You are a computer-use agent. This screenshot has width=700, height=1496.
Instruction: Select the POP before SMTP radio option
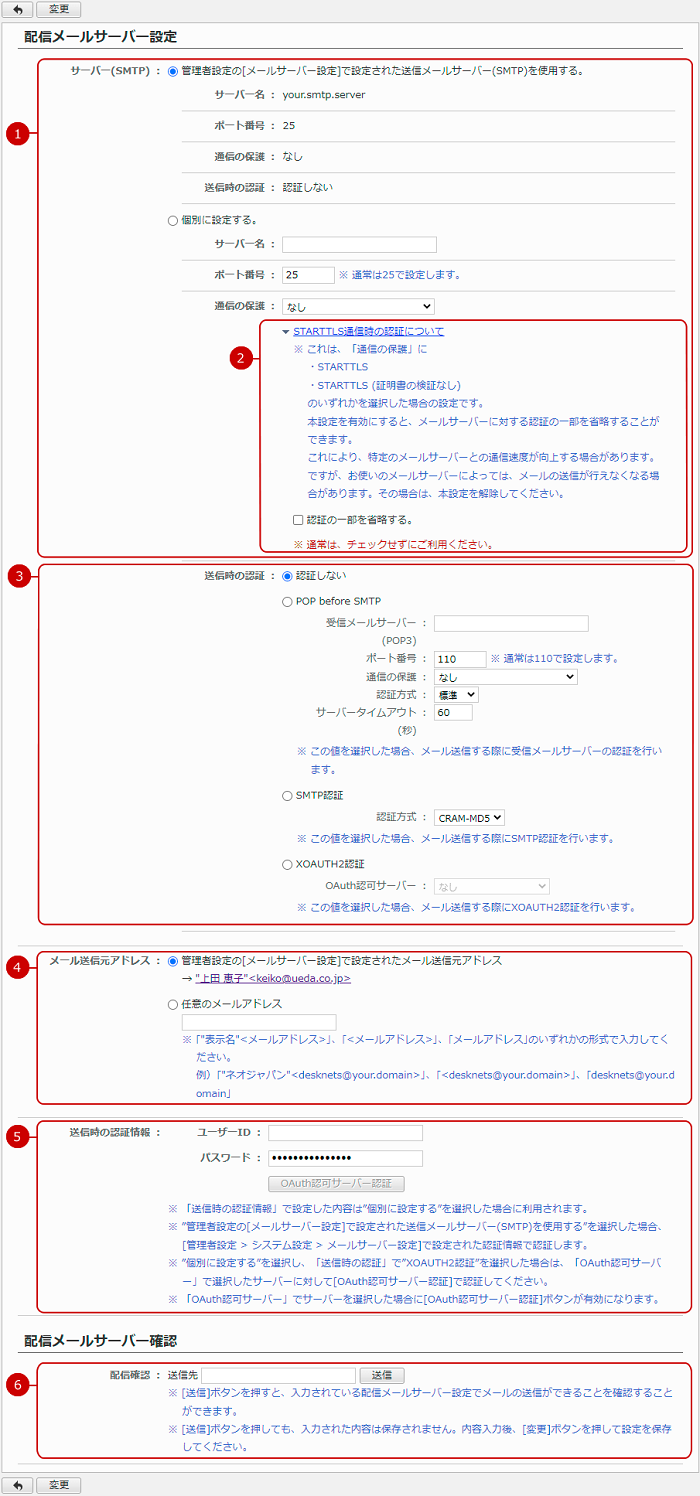[288, 601]
